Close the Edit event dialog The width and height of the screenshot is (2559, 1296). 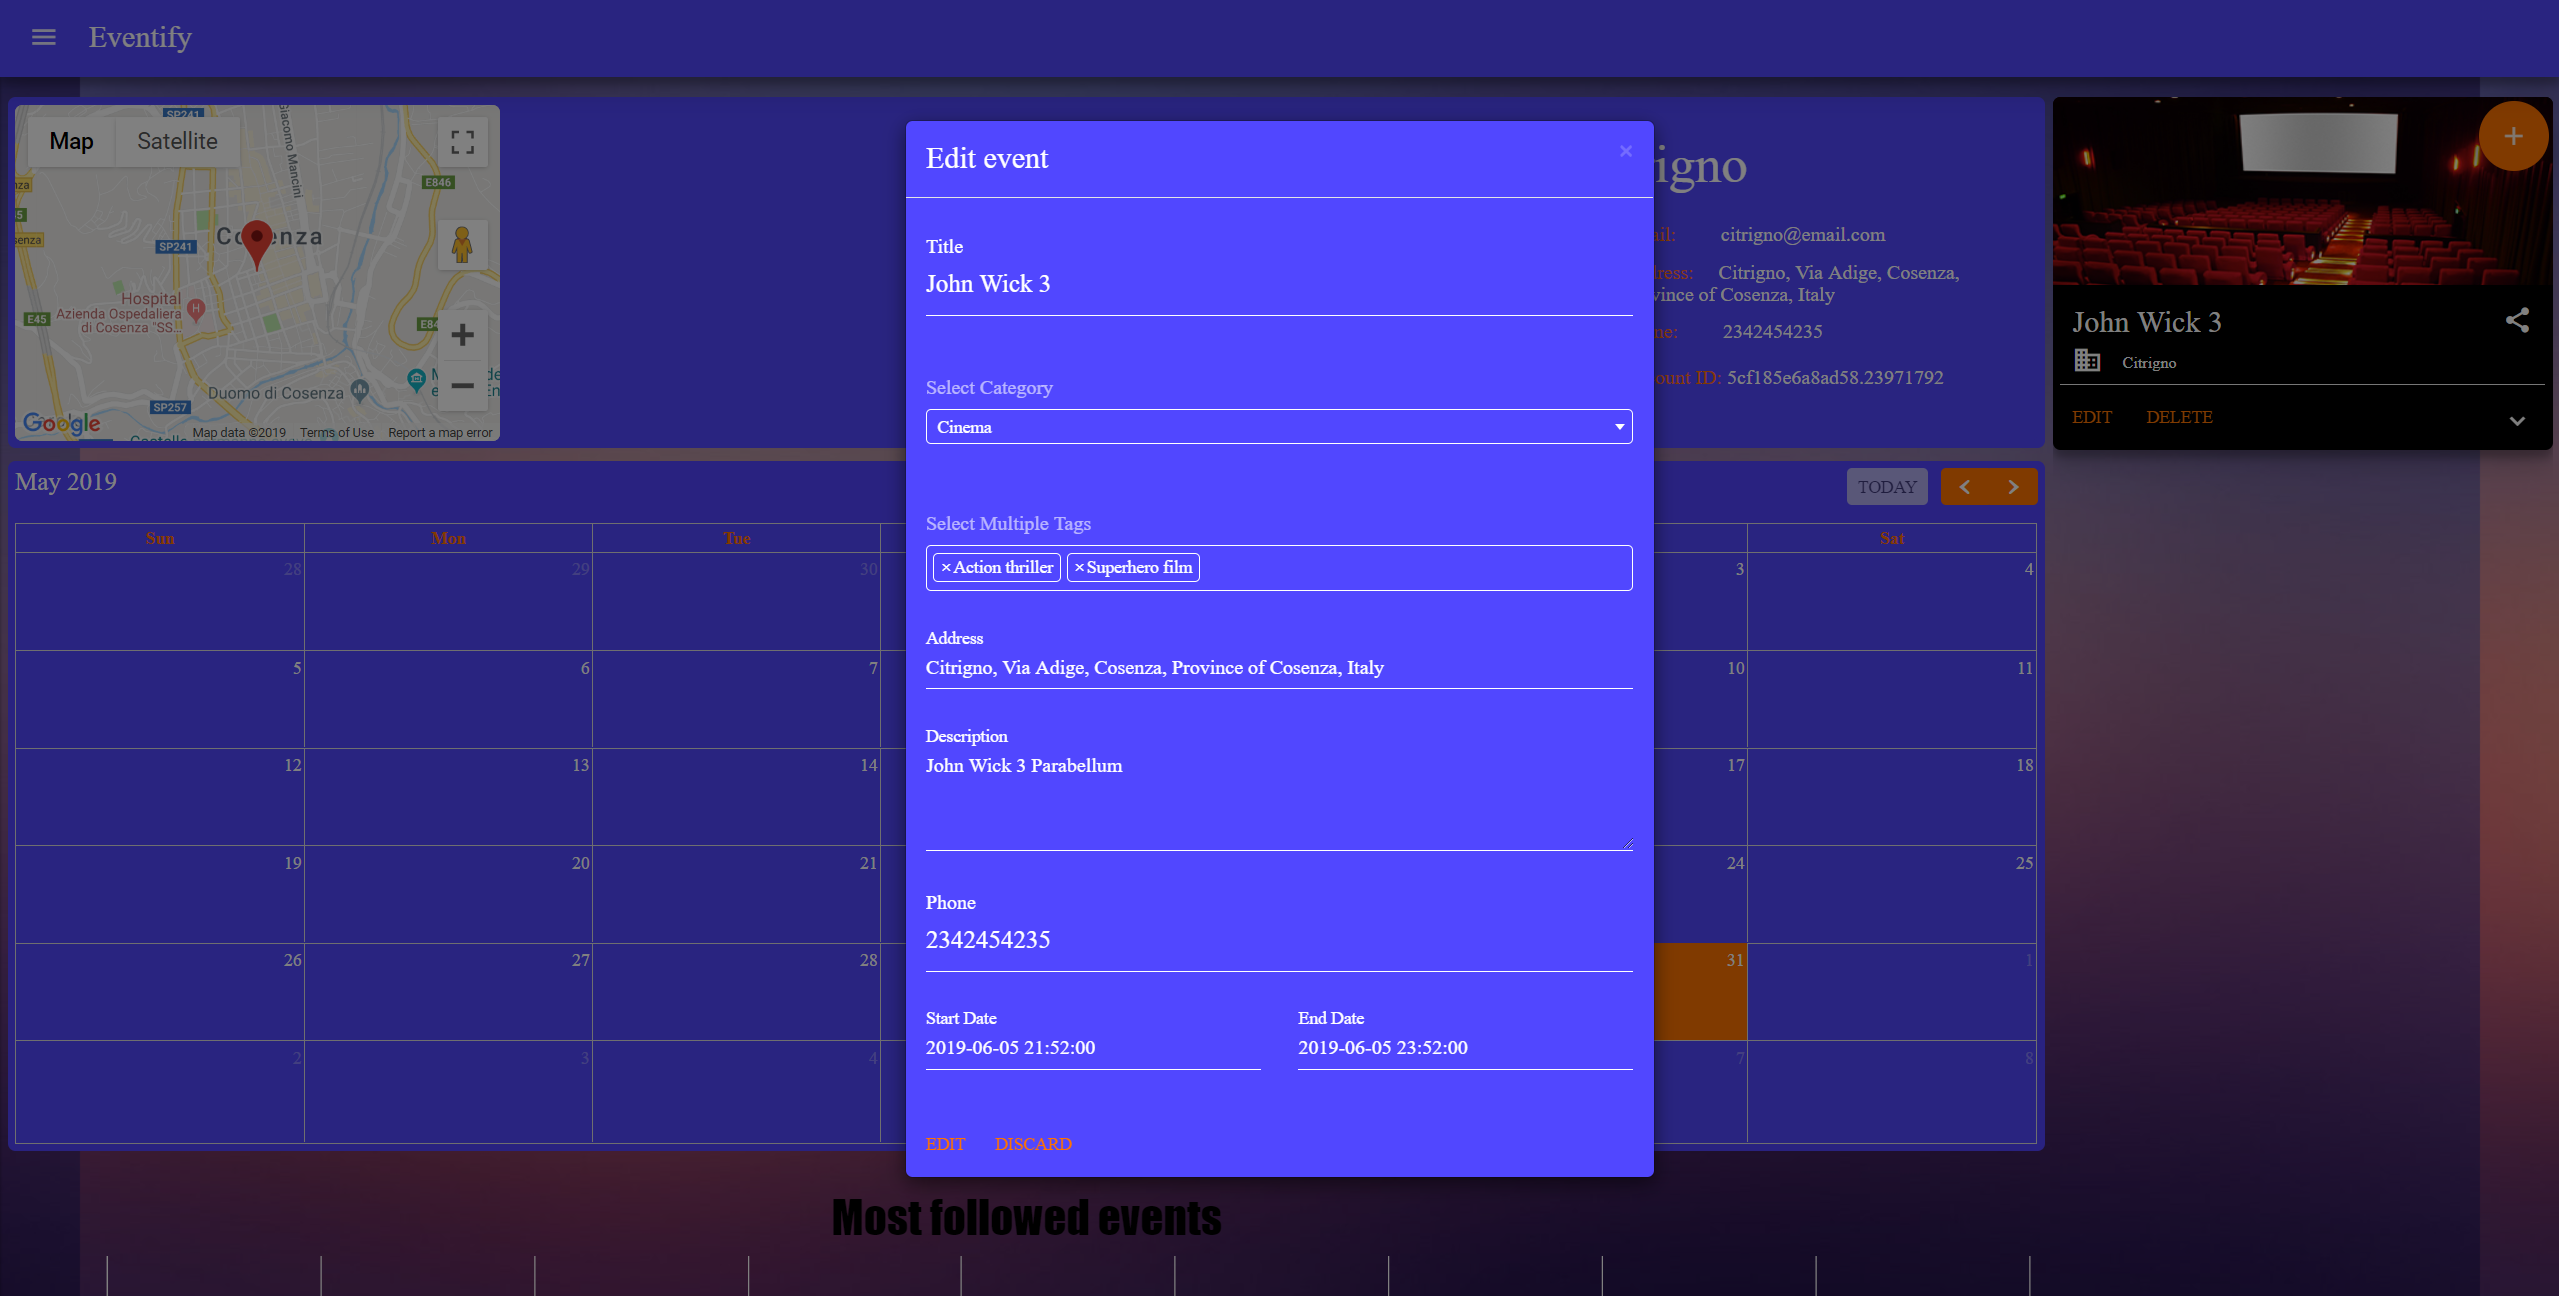click(1626, 151)
